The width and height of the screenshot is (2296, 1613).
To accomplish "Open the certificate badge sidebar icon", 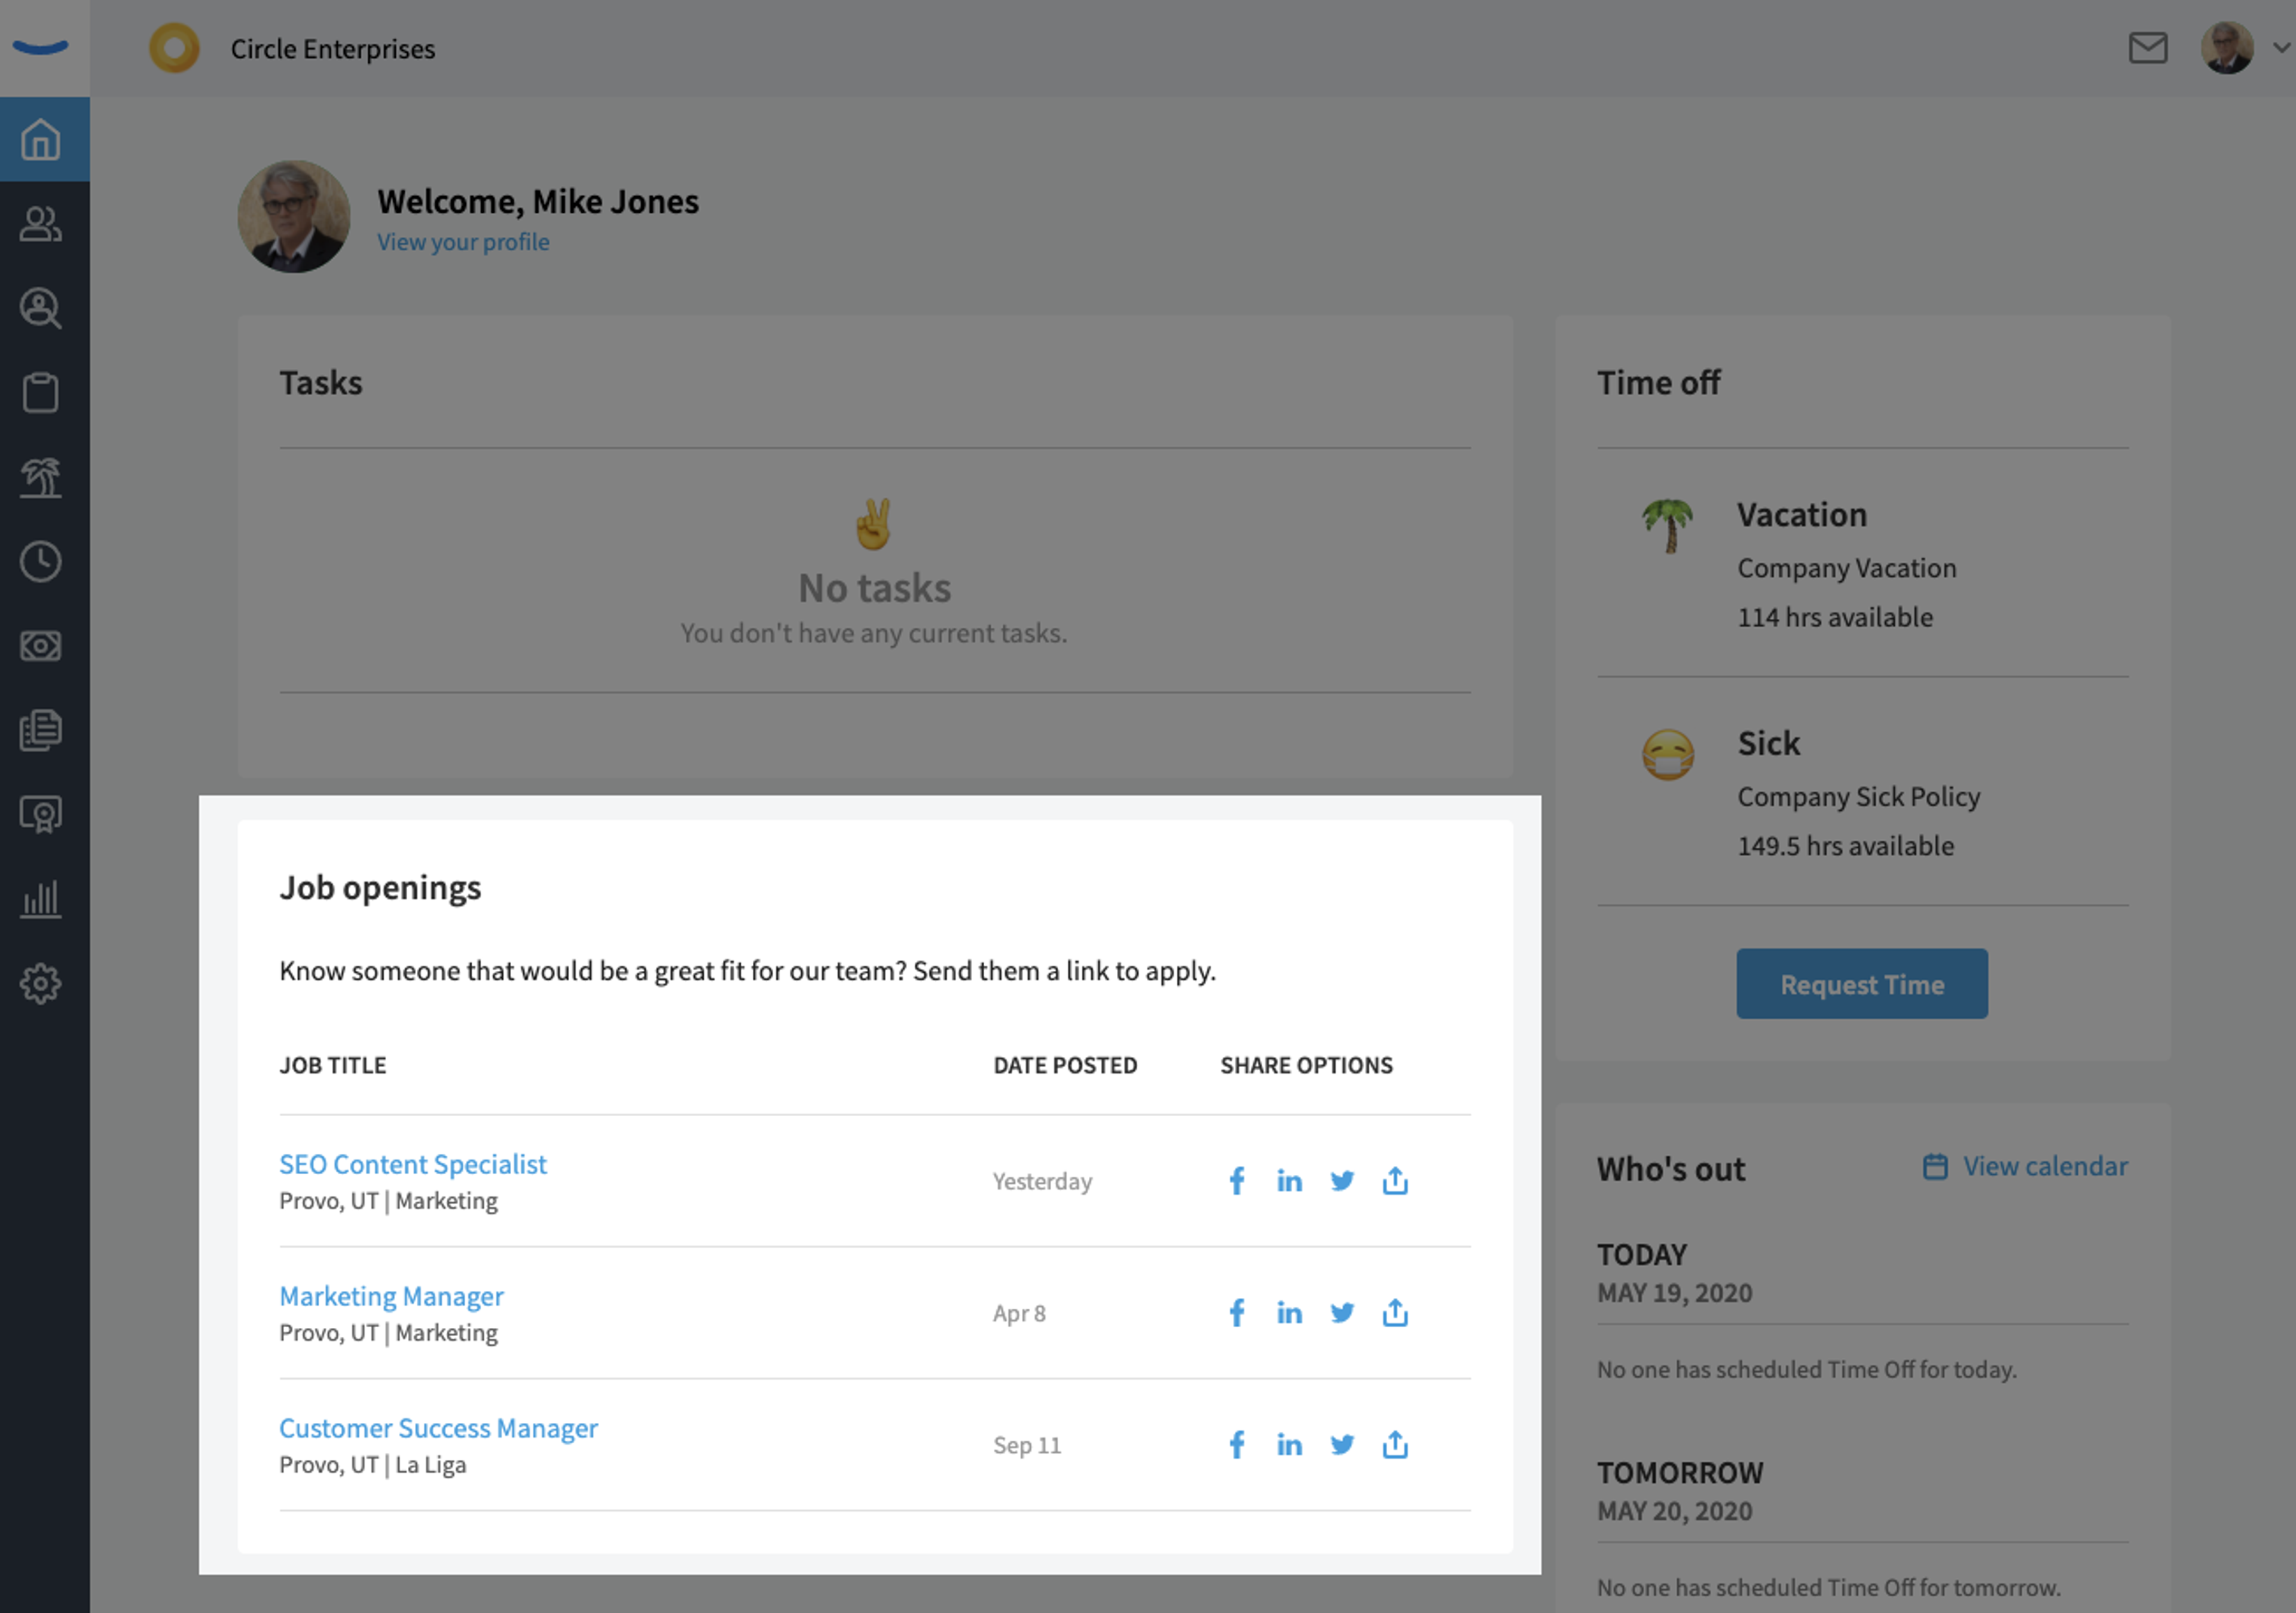I will click(x=41, y=815).
